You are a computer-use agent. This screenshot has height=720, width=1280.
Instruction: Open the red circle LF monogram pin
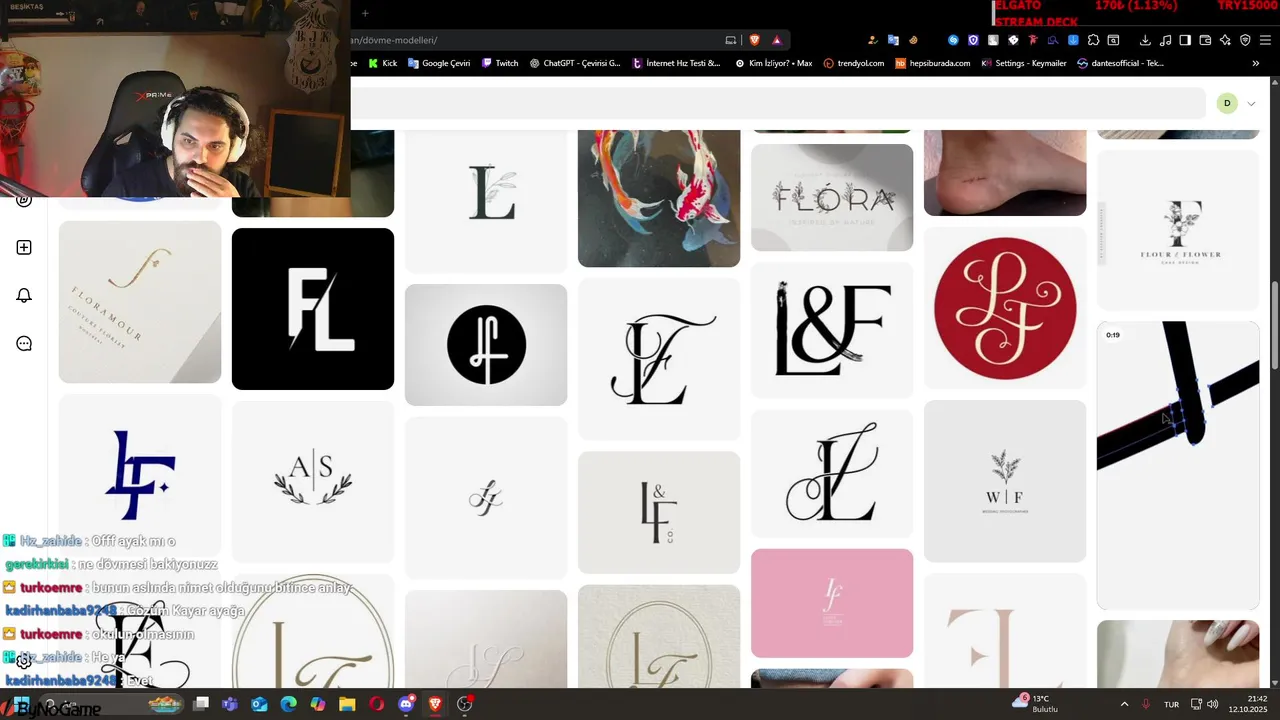point(1005,308)
